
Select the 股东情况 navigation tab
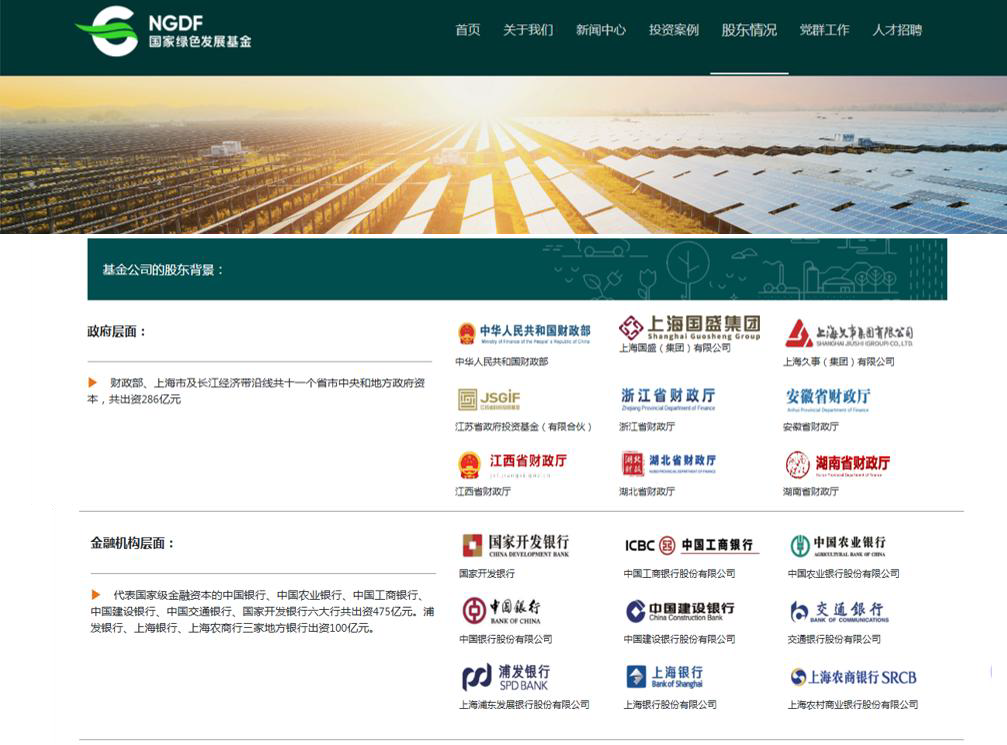point(749,30)
